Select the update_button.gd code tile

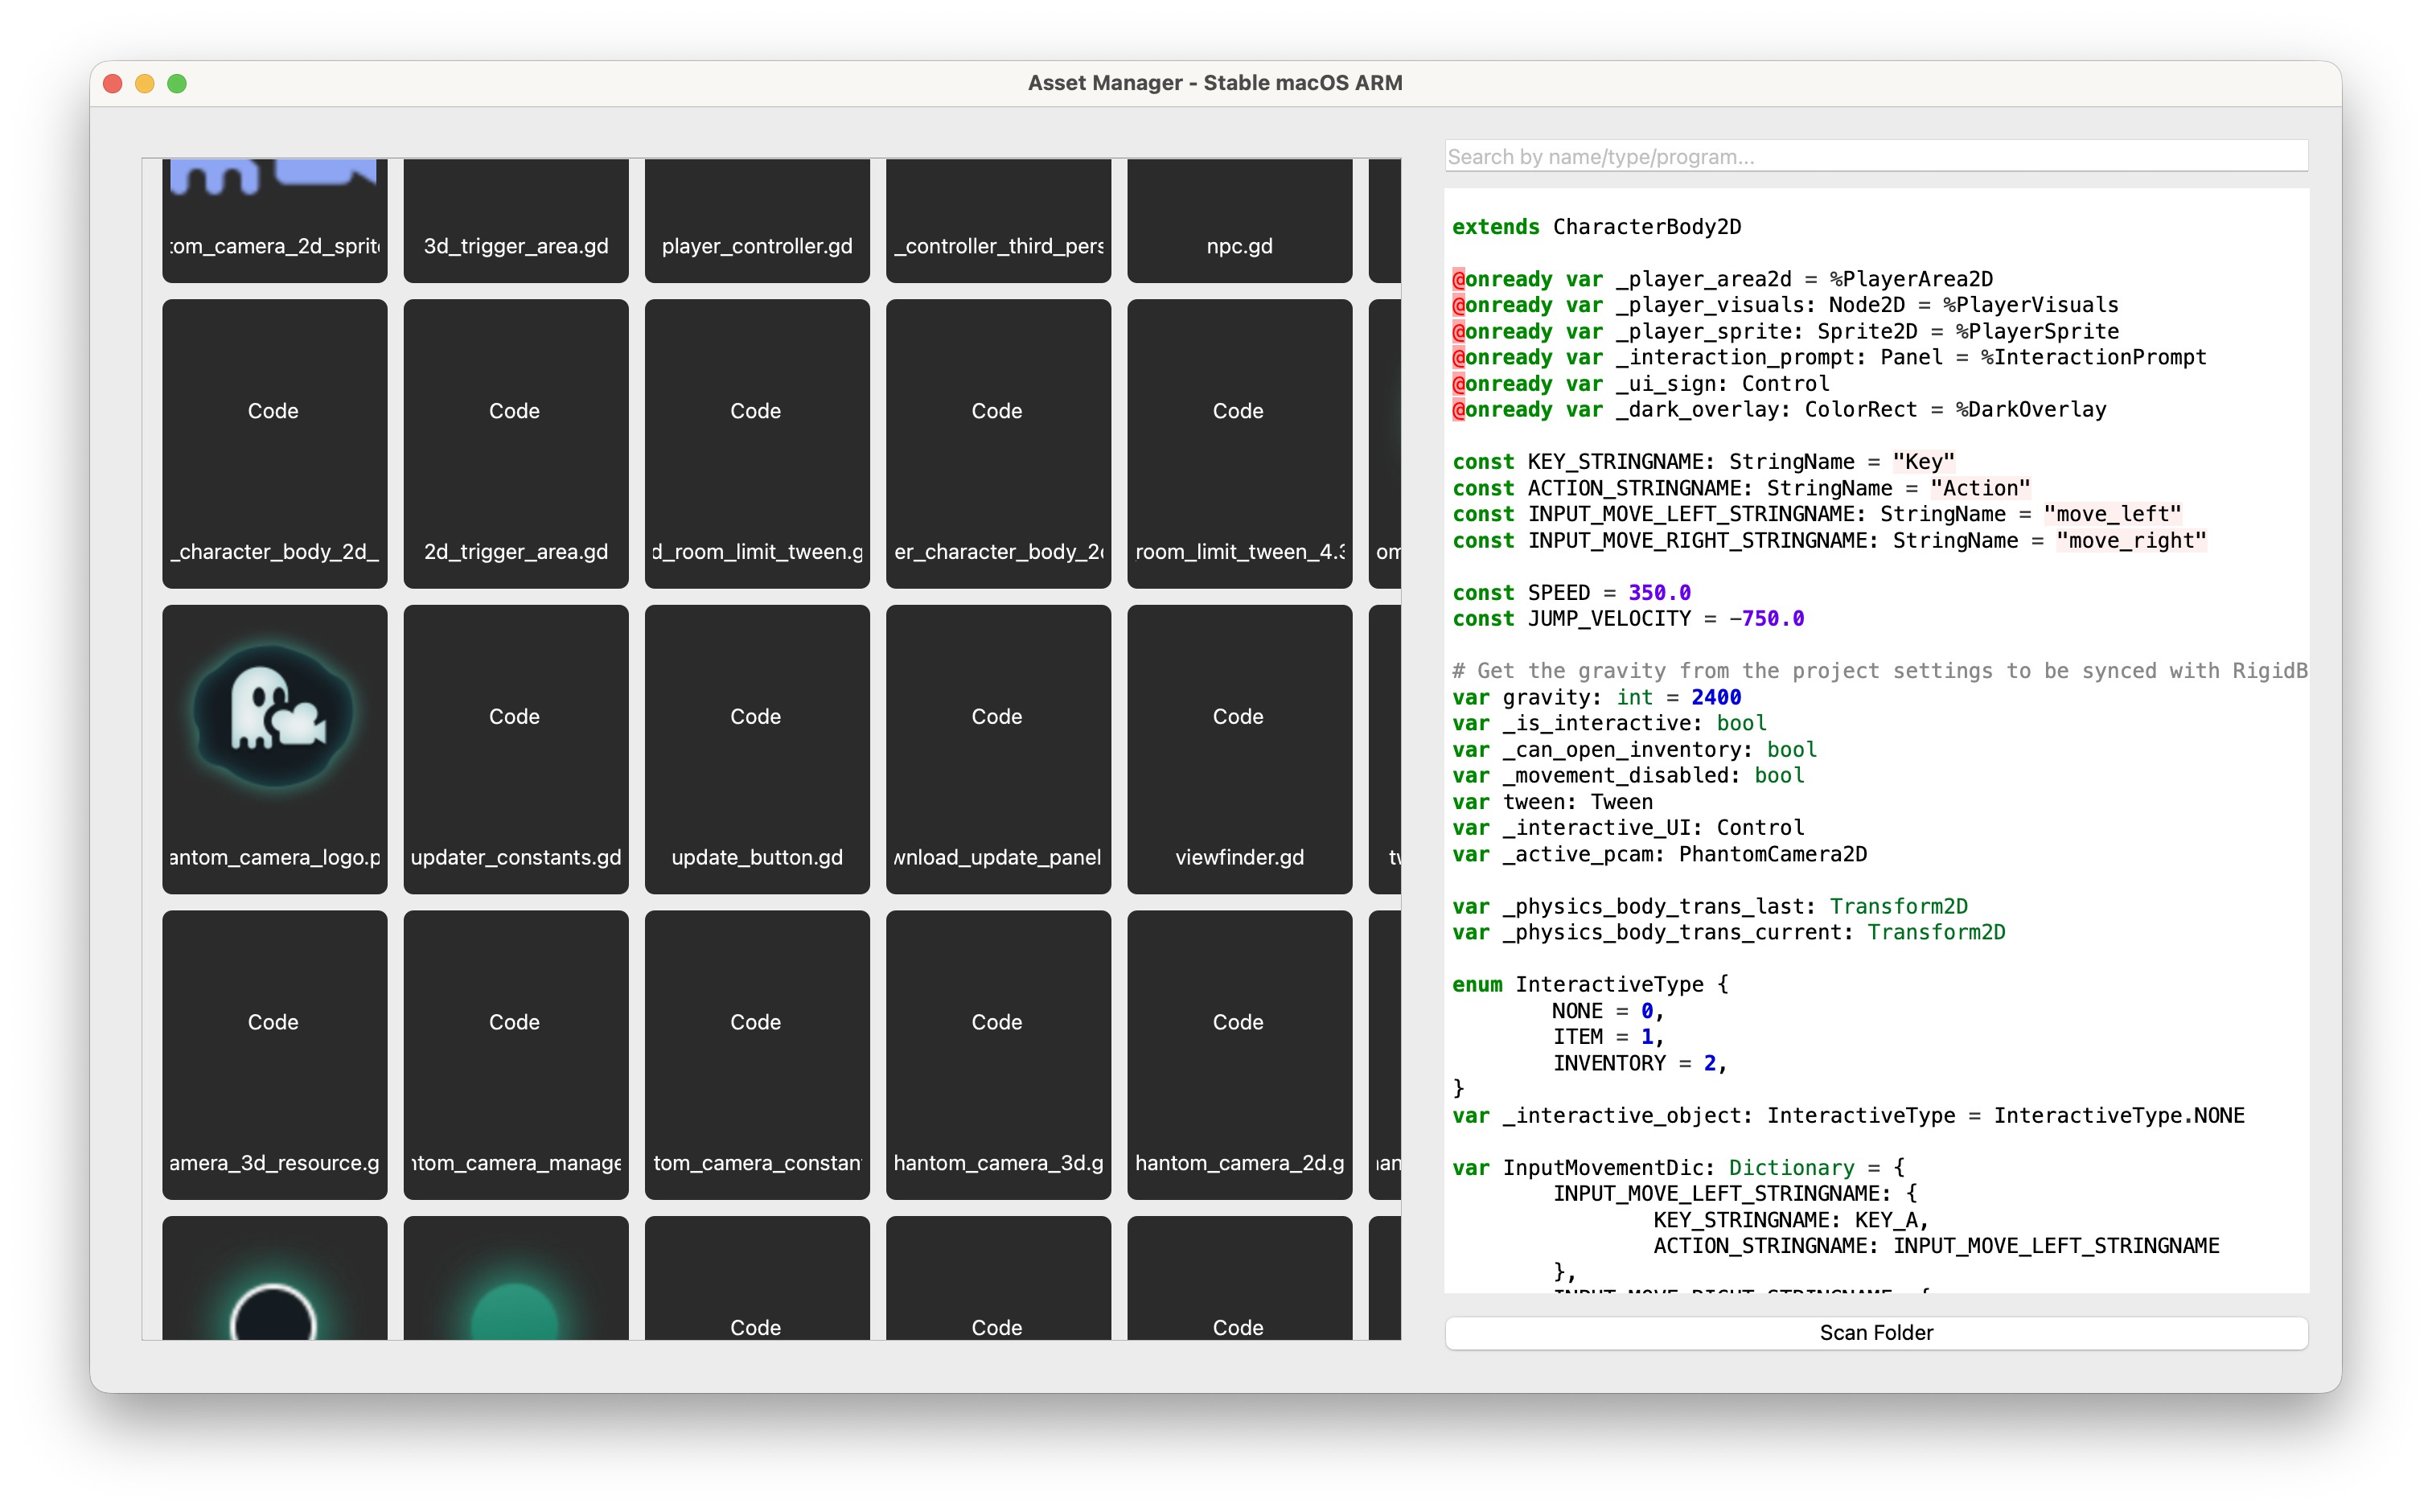pyautogui.click(x=756, y=748)
